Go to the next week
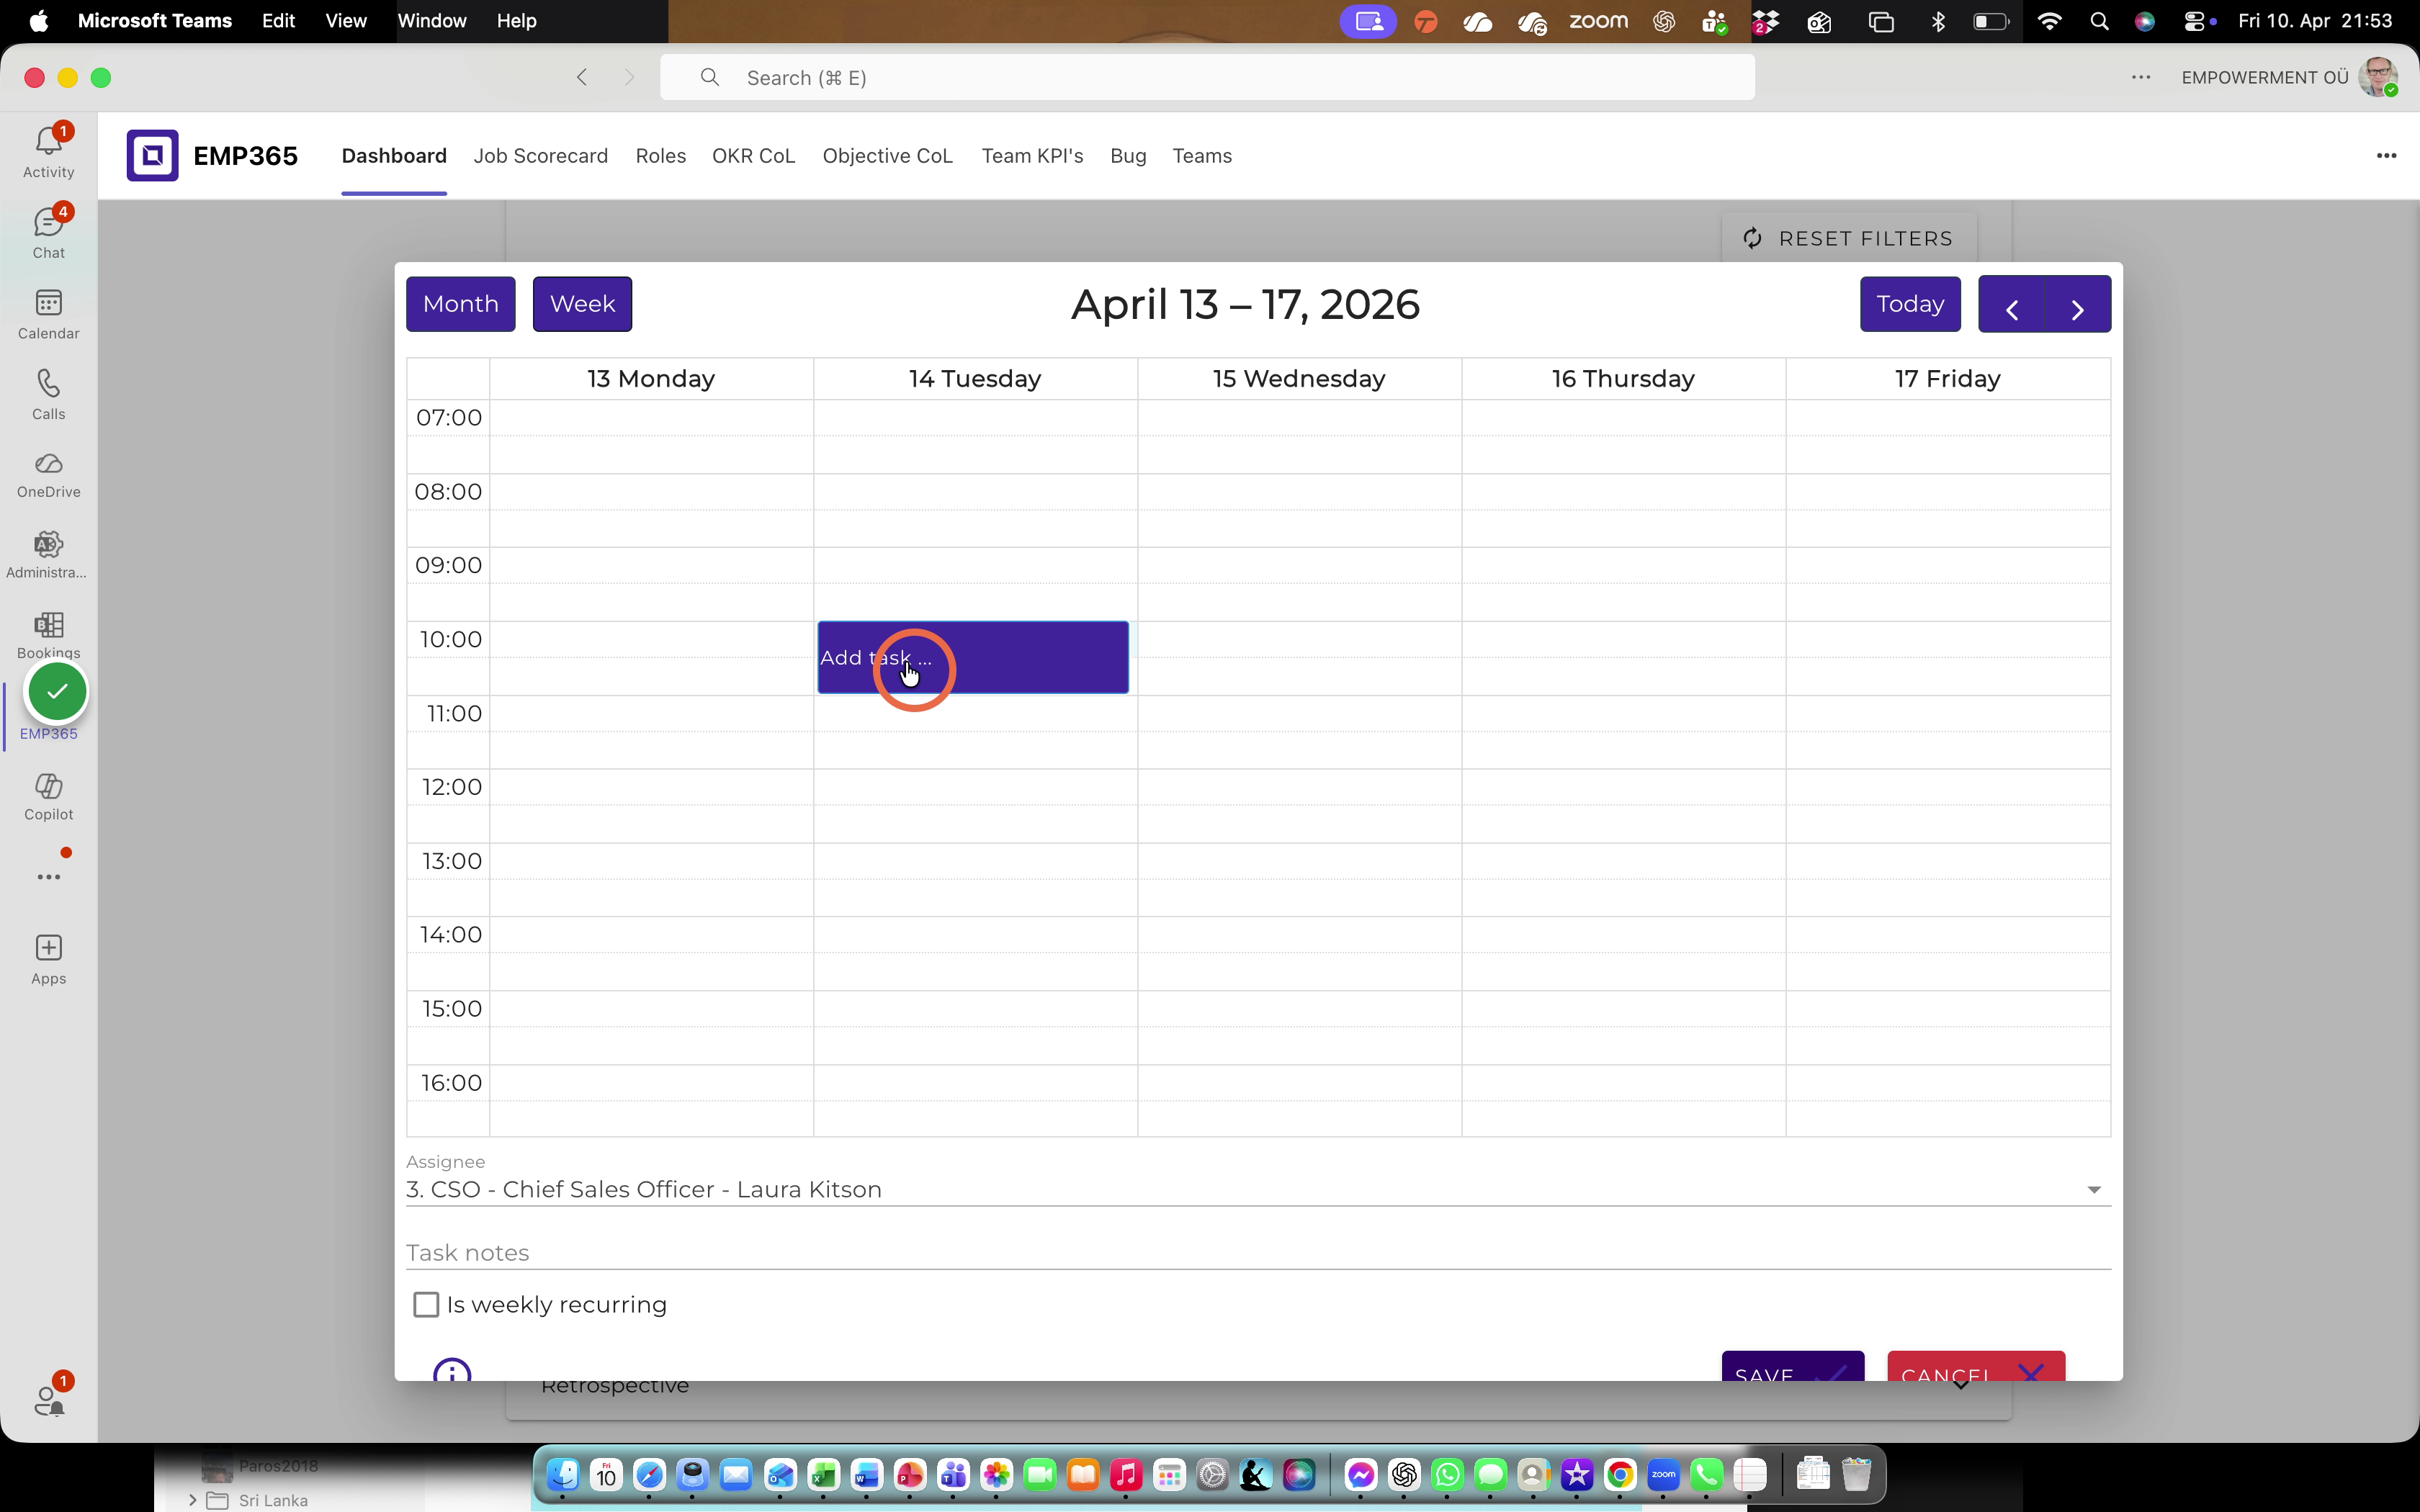The image size is (2420, 1512). 2078,304
